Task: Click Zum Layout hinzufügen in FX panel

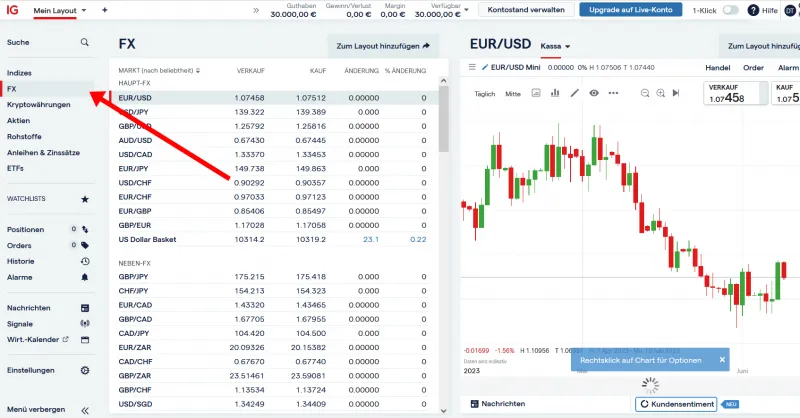Action: [383, 46]
